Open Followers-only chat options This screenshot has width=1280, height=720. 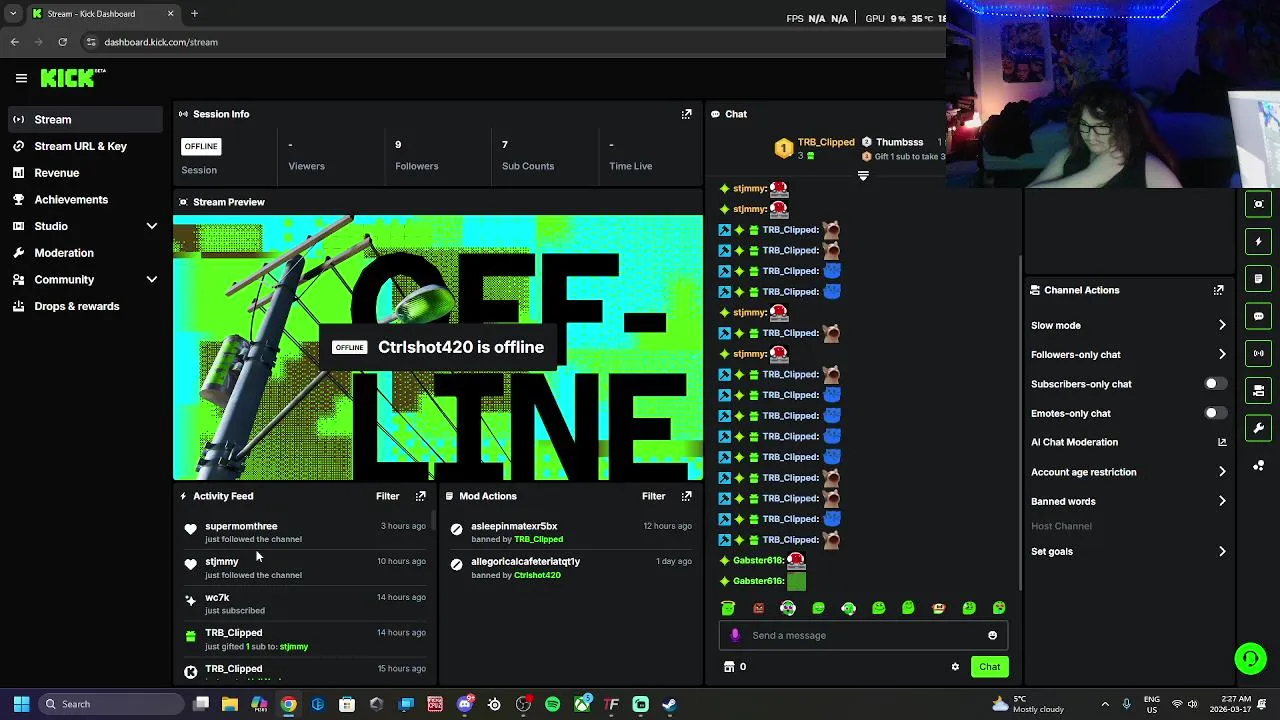click(x=1128, y=354)
